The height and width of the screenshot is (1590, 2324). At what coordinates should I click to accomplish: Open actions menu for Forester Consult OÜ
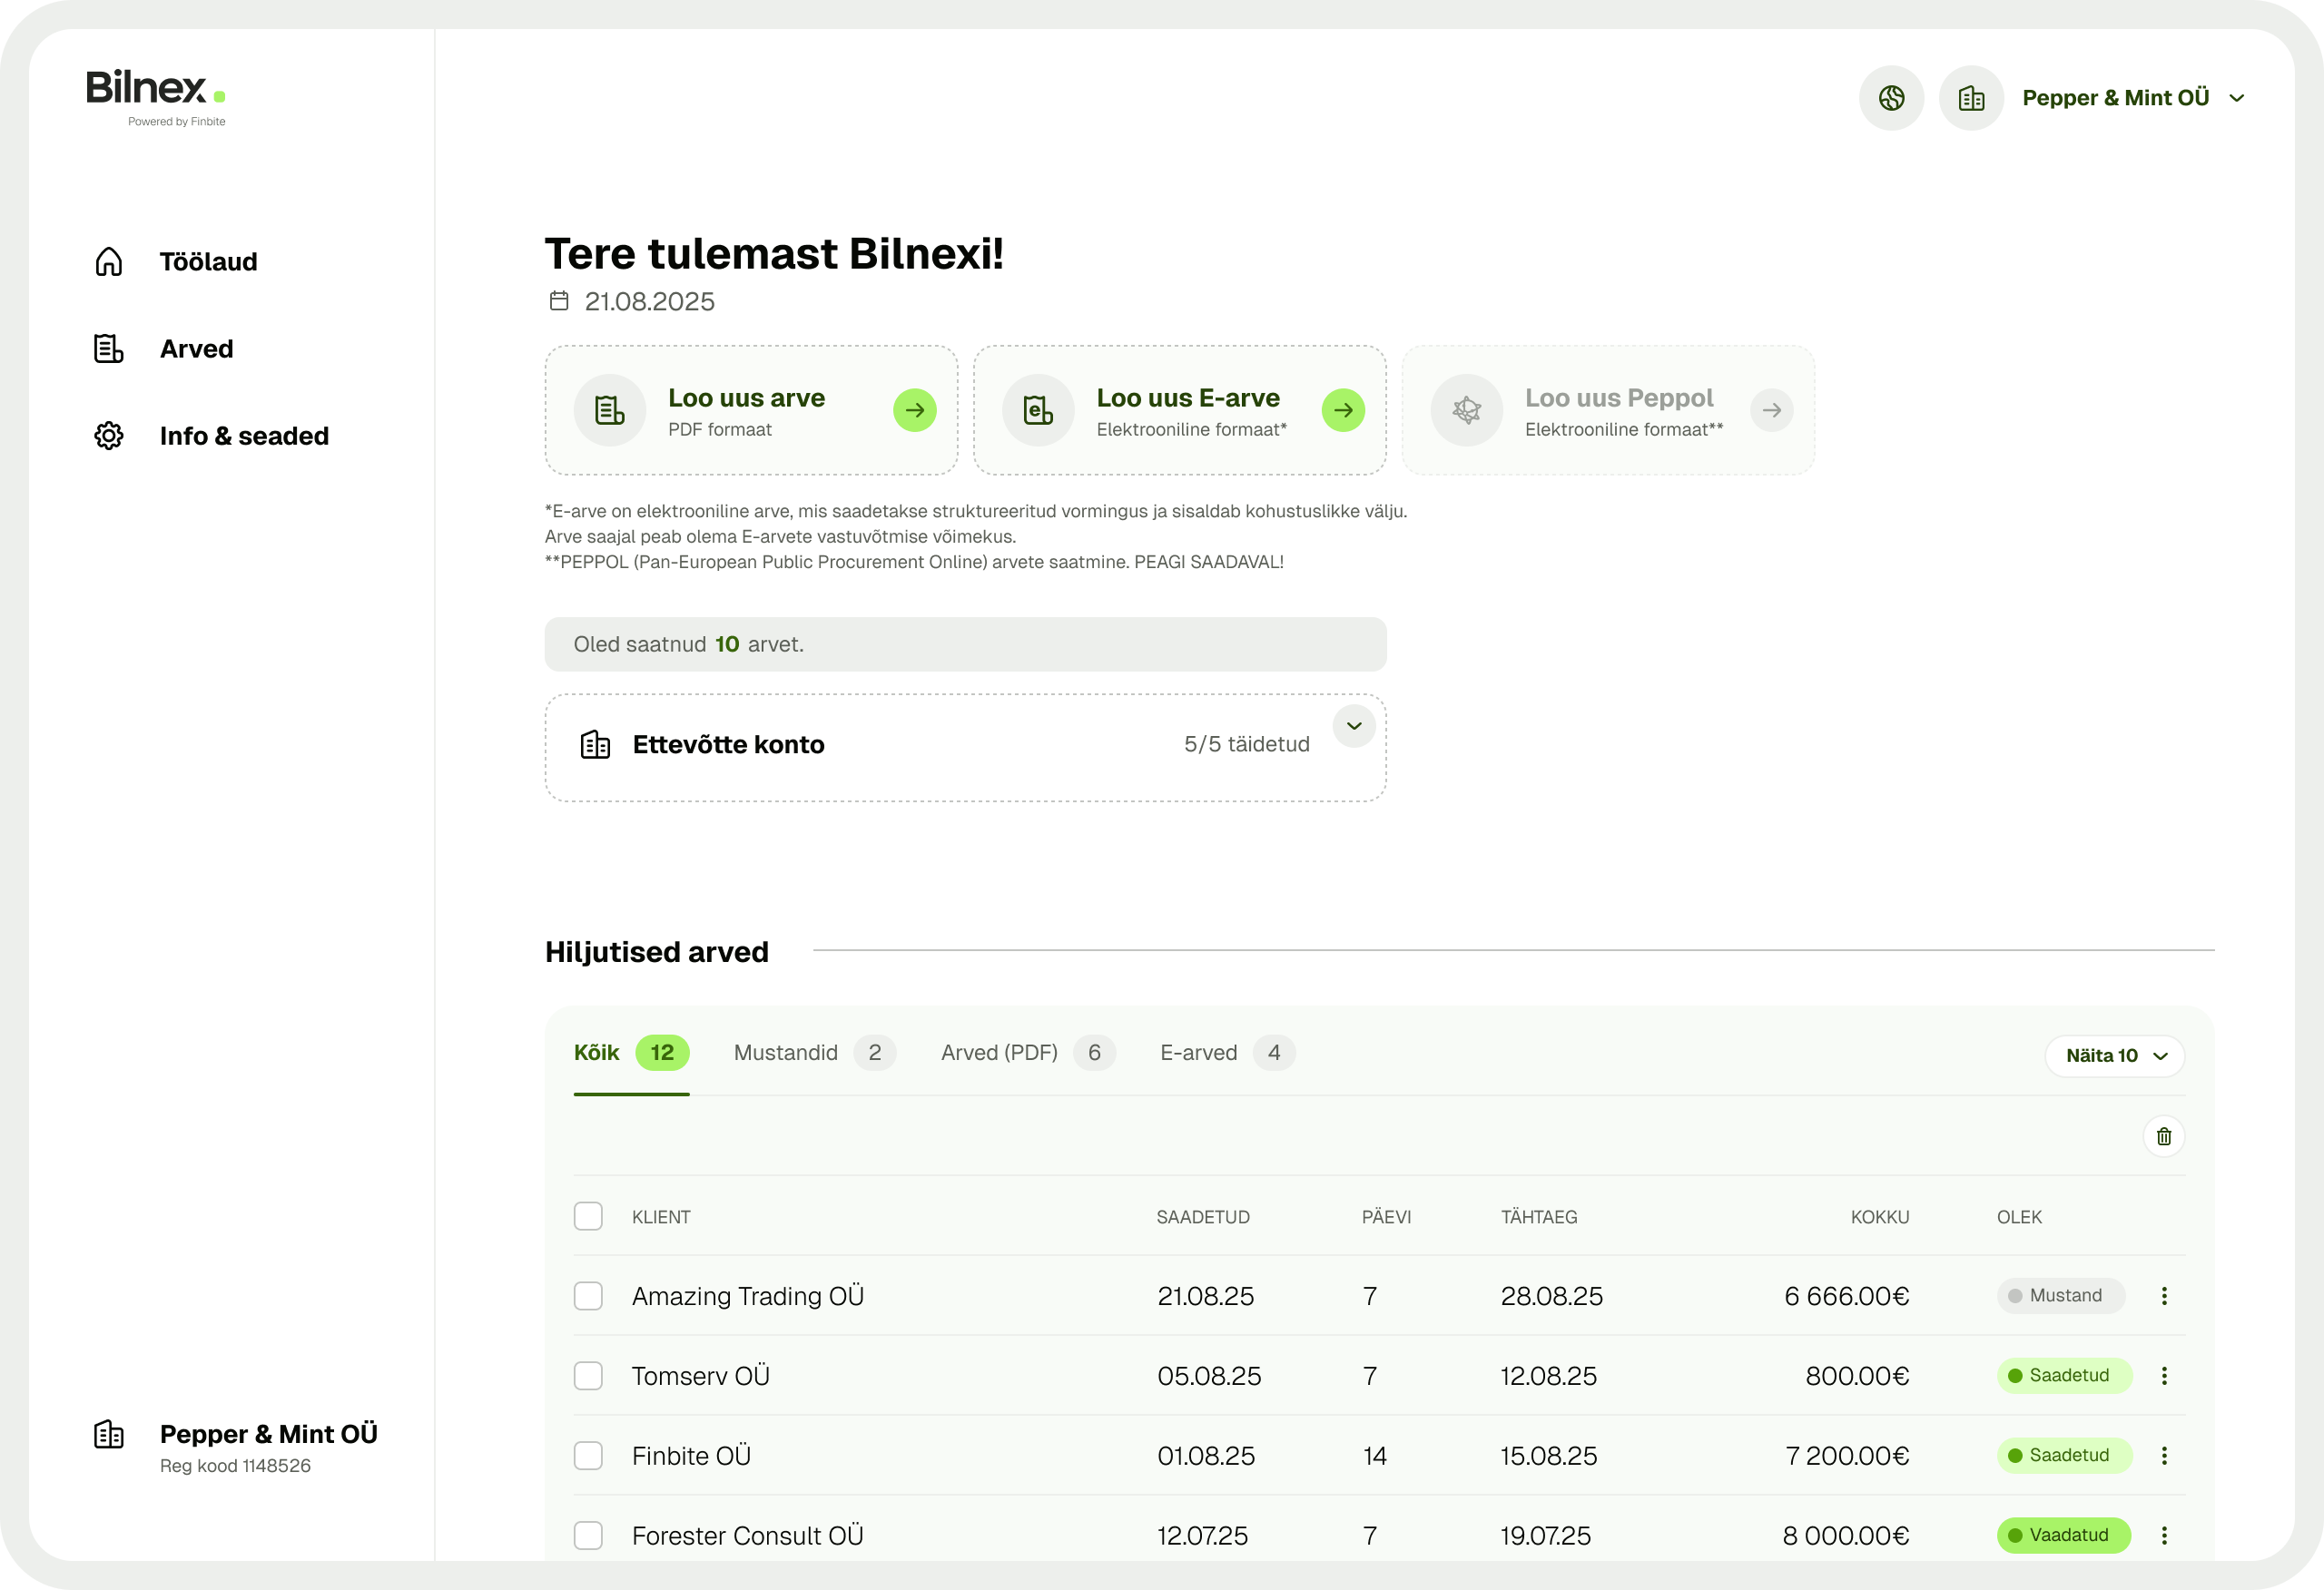(2164, 1536)
